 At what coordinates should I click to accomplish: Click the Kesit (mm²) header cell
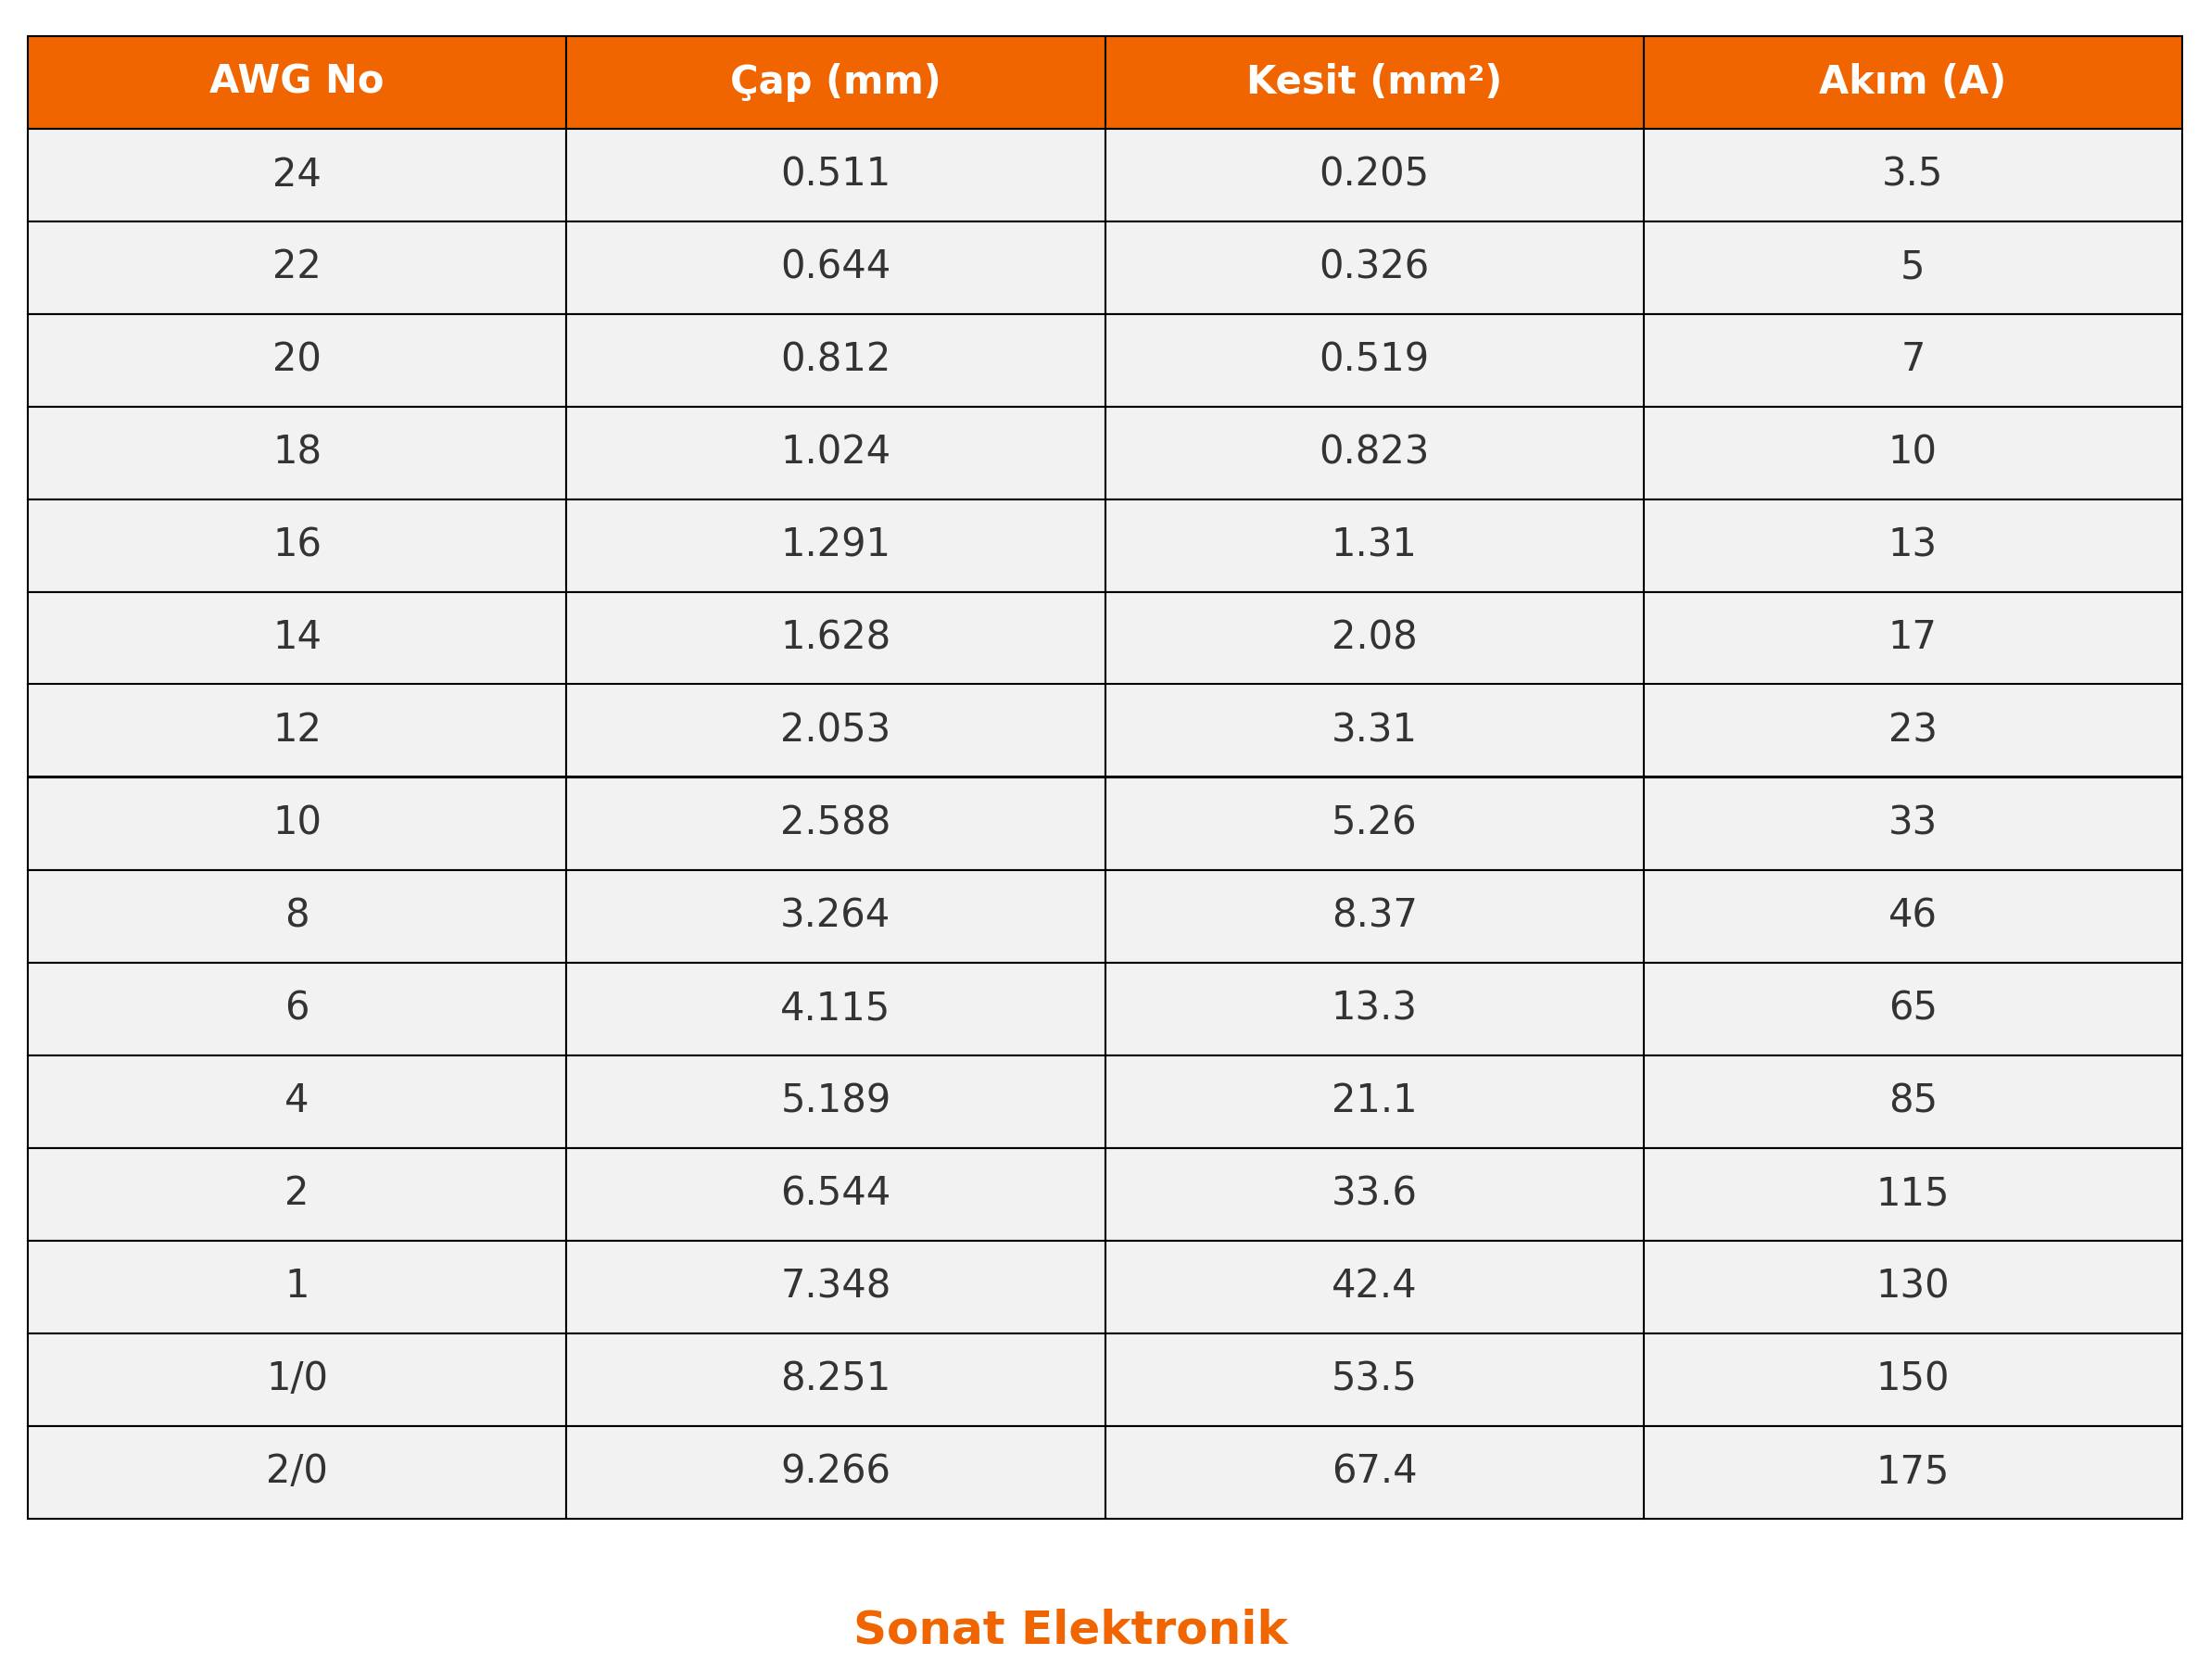tap(1373, 82)
